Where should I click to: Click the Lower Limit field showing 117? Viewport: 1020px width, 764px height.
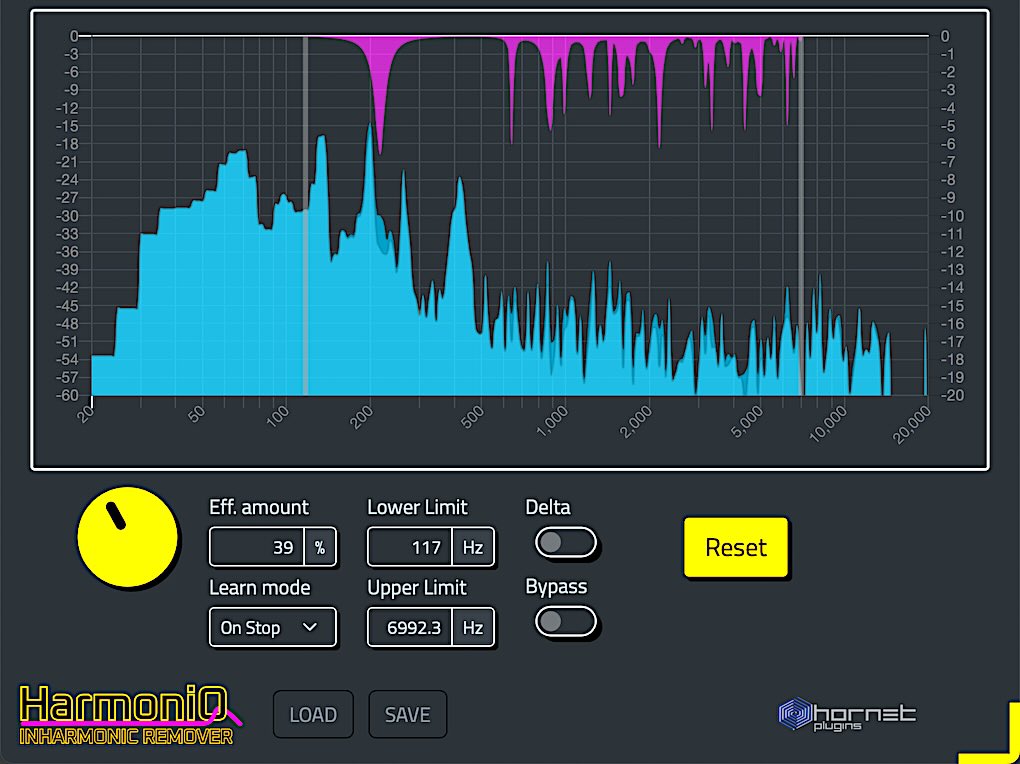click(x=410, y=547)
